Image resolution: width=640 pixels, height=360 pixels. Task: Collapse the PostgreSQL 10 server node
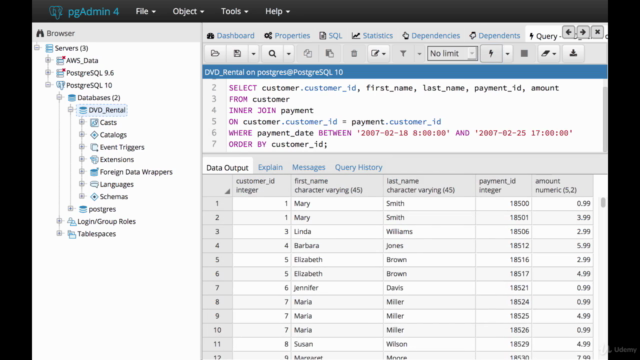pyautogui.click(x=48, y=85)
